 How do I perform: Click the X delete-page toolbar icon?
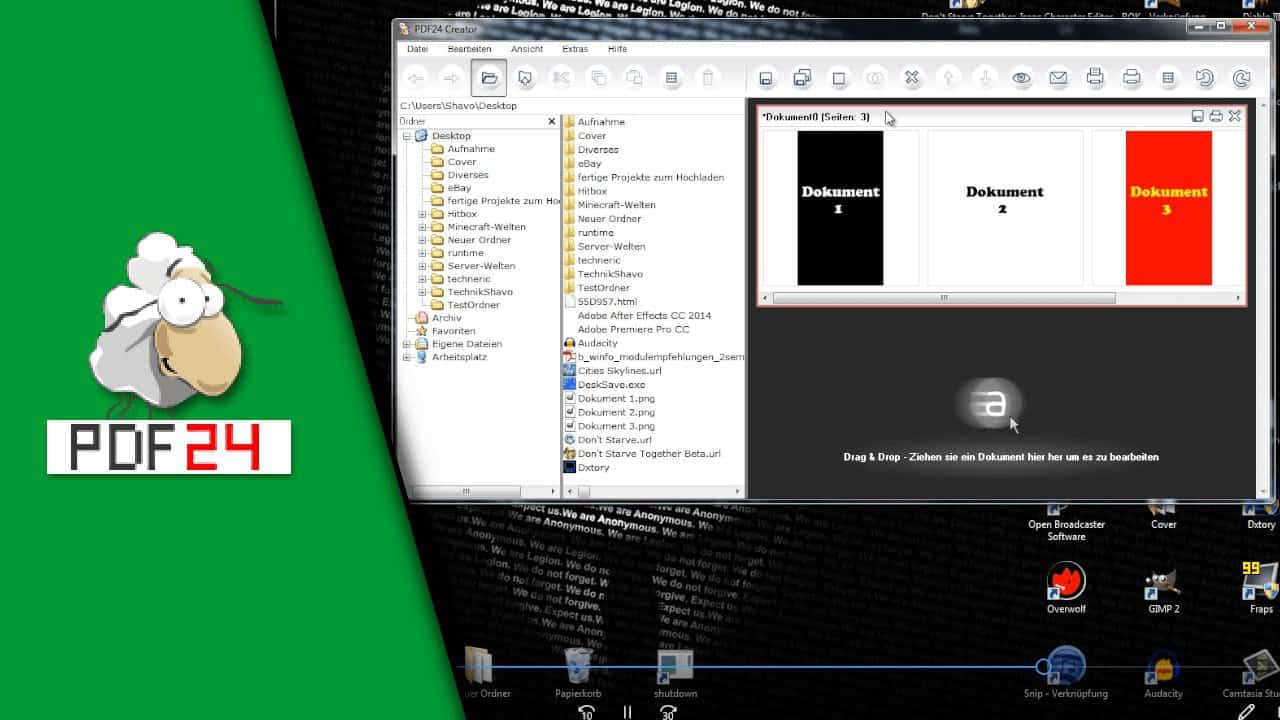coord(912,78)
